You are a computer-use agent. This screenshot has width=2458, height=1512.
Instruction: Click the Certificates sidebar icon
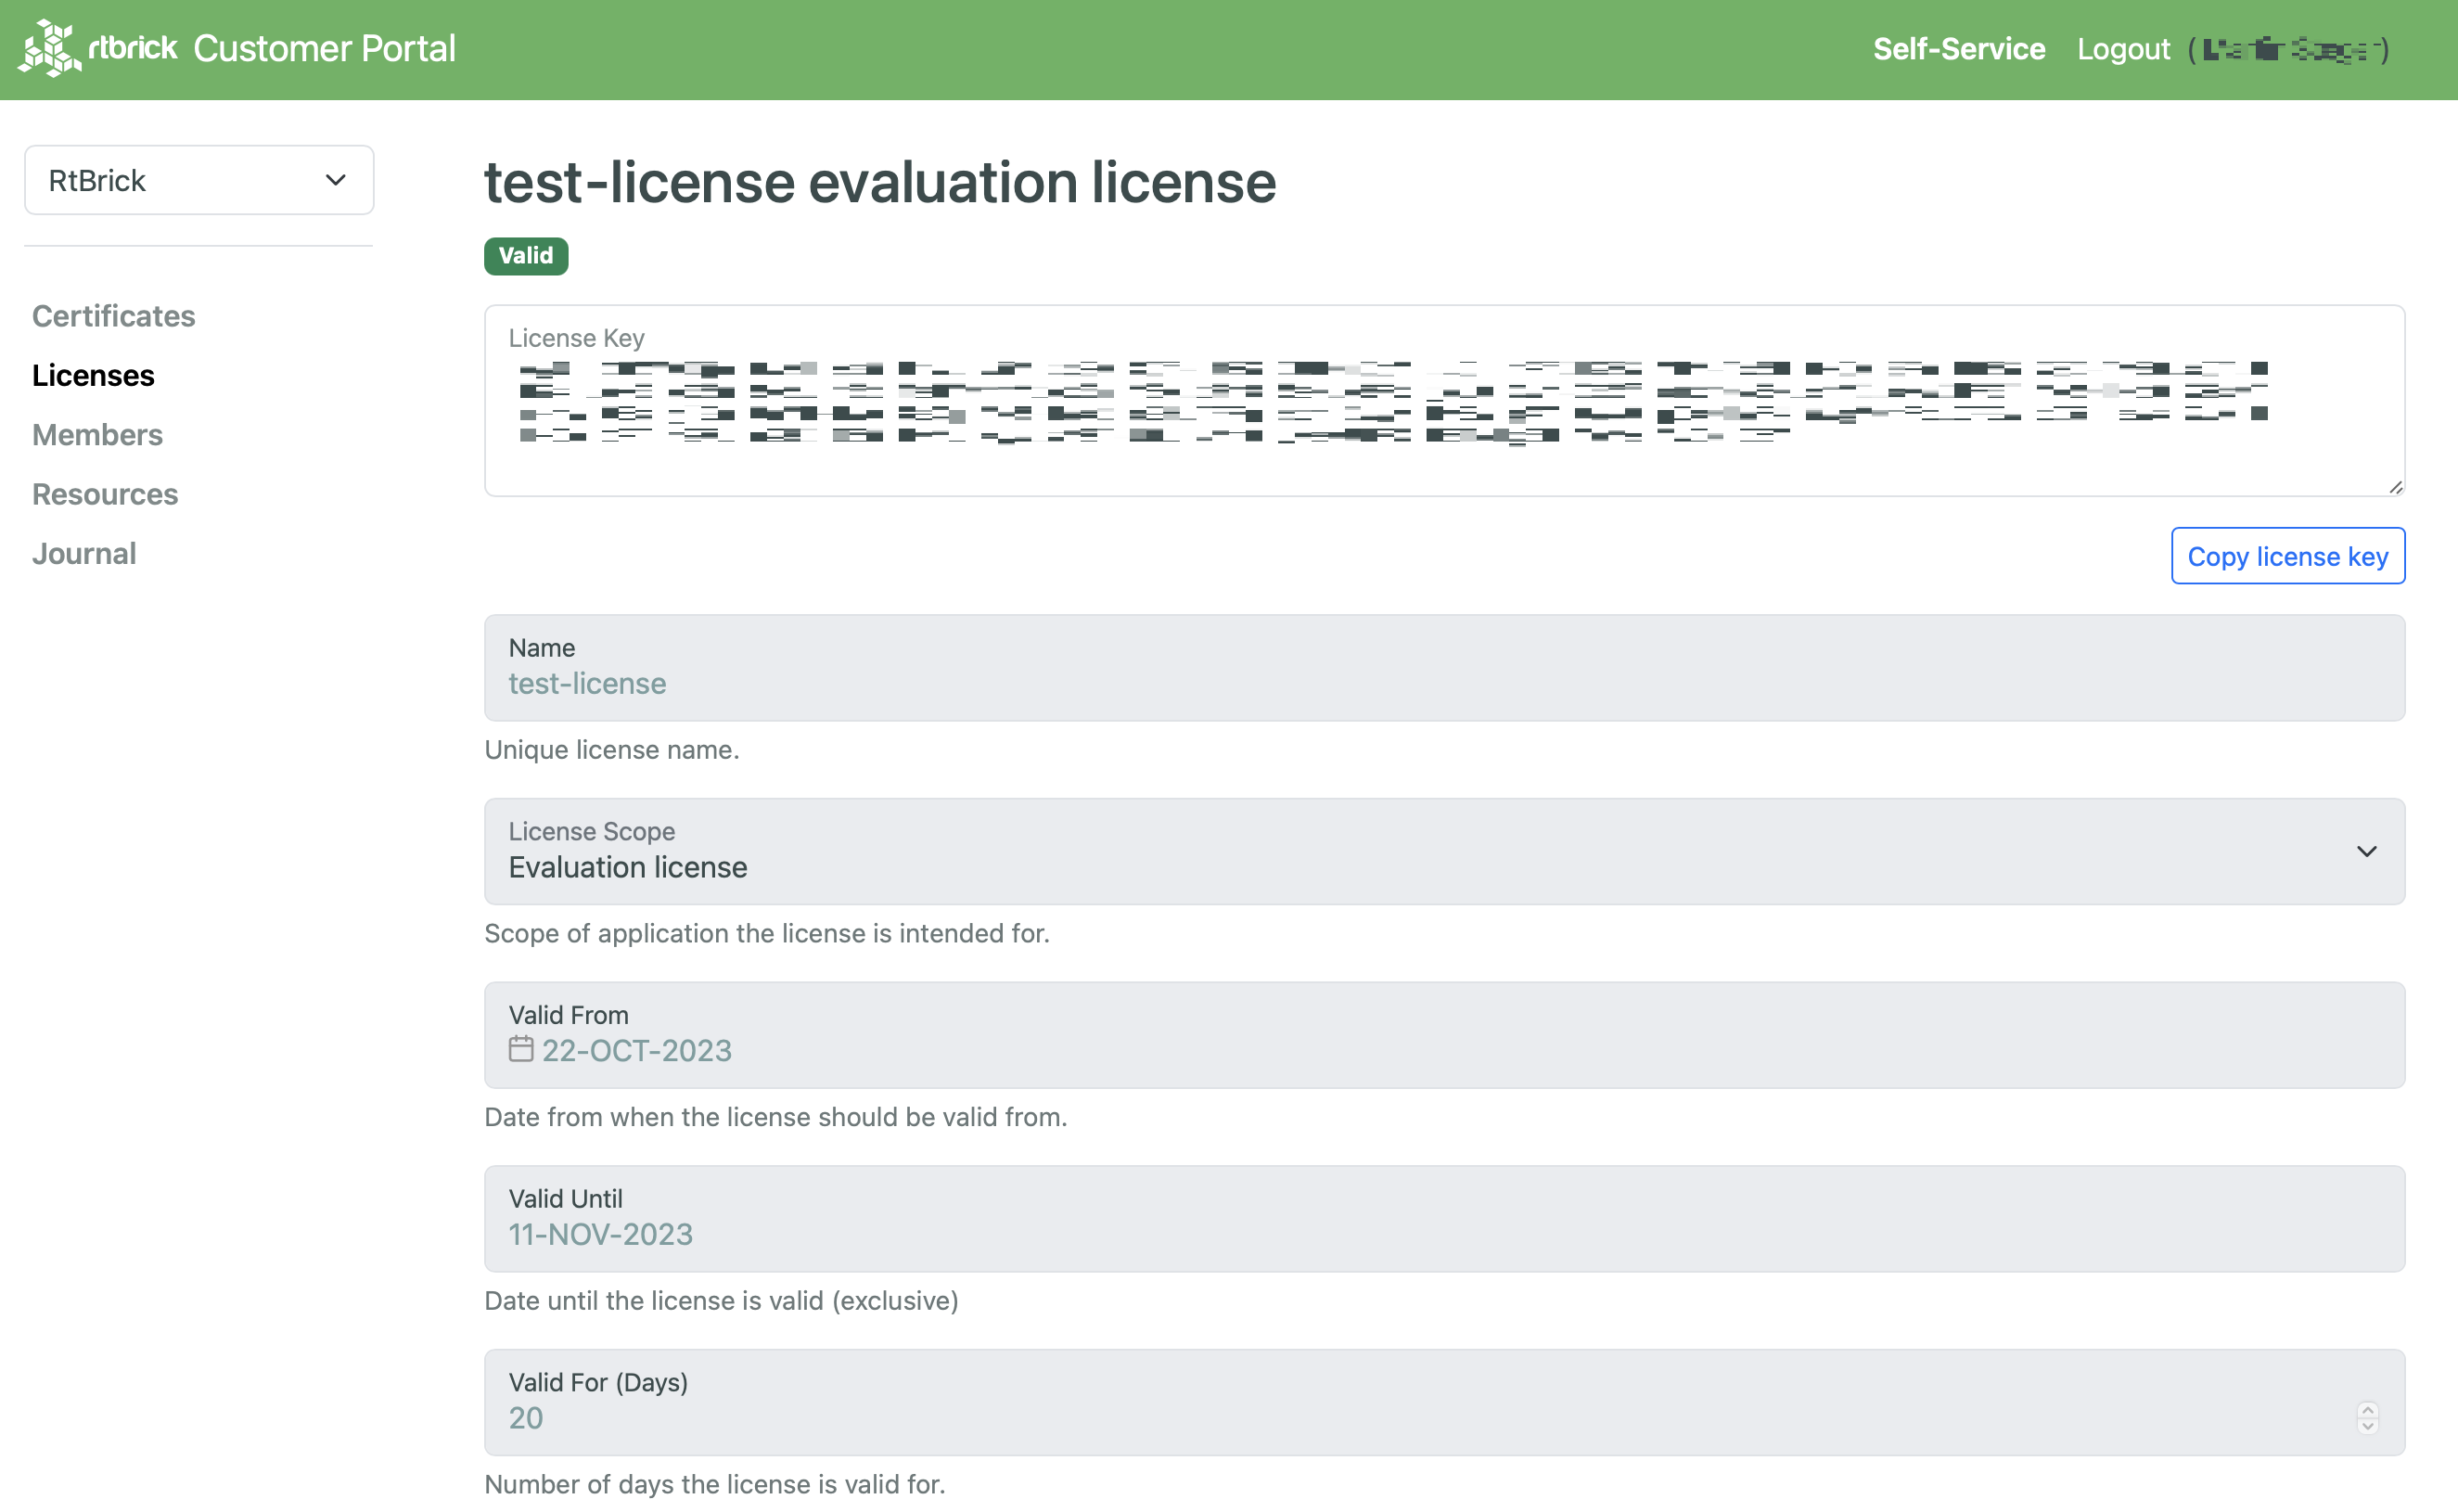(x=112, y=316)
